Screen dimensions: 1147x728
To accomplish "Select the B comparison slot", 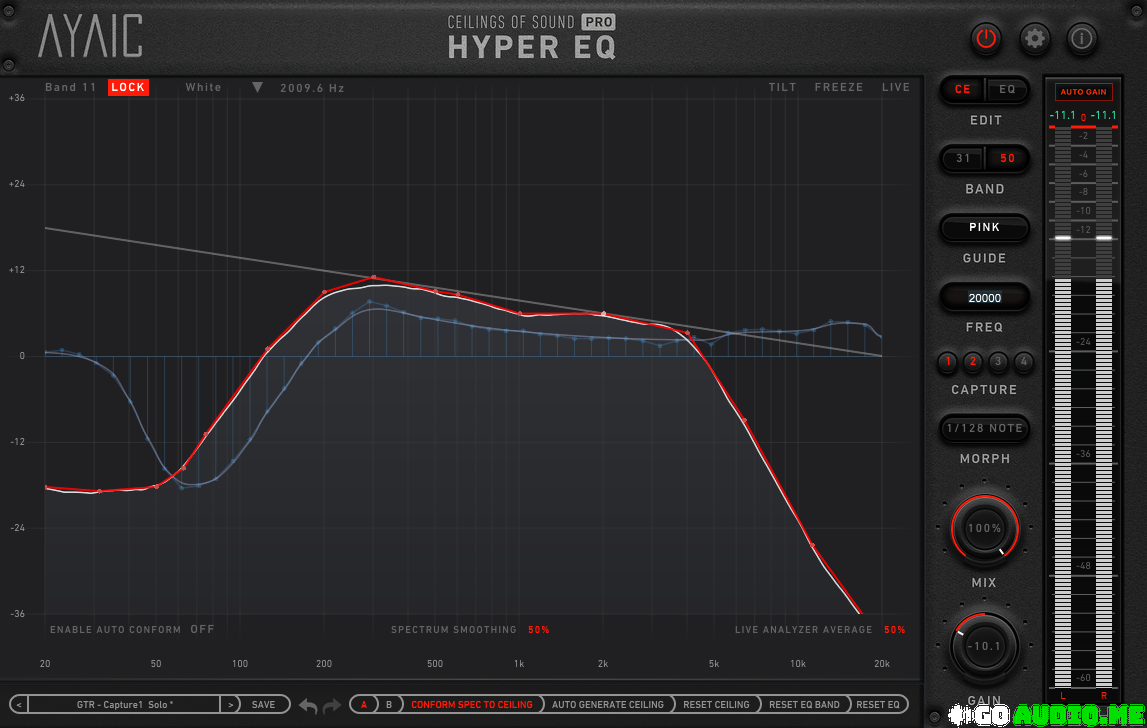I will tap(389, 705).
